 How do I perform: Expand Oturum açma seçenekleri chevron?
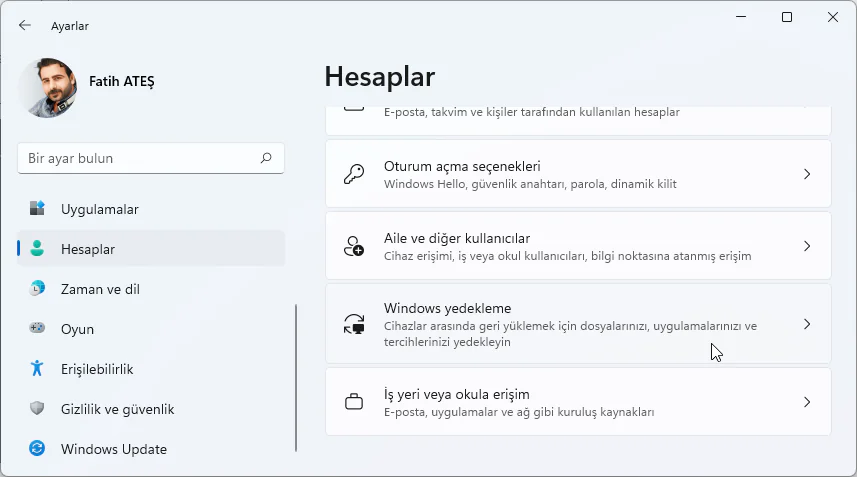click(x=807, y=174)
